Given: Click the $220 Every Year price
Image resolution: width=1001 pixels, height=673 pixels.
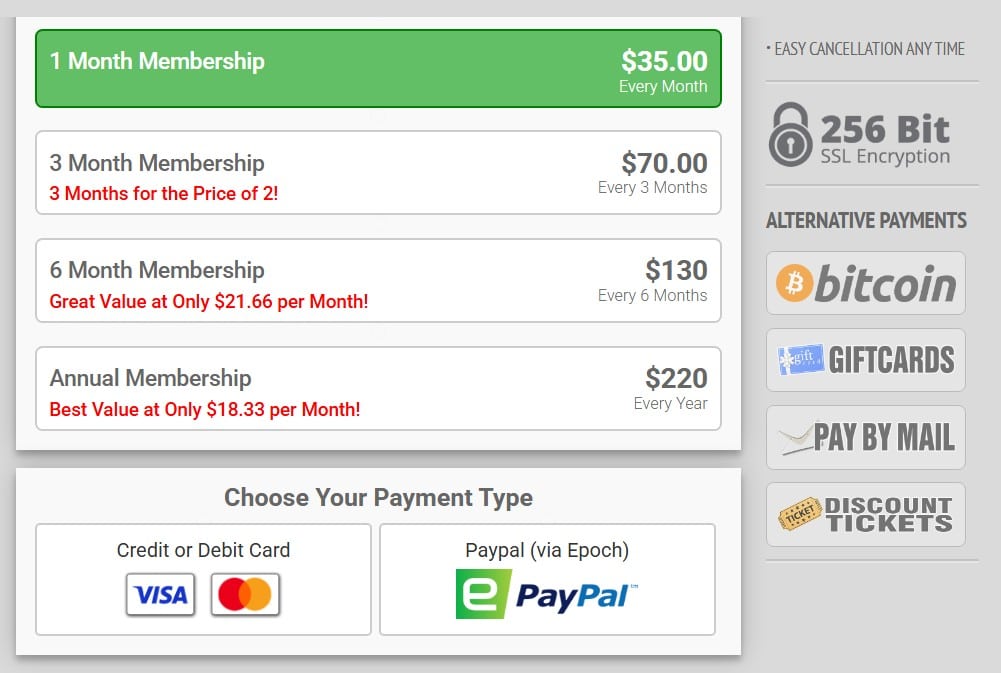Looking at the screenshot, I should (x=671, y=388).
